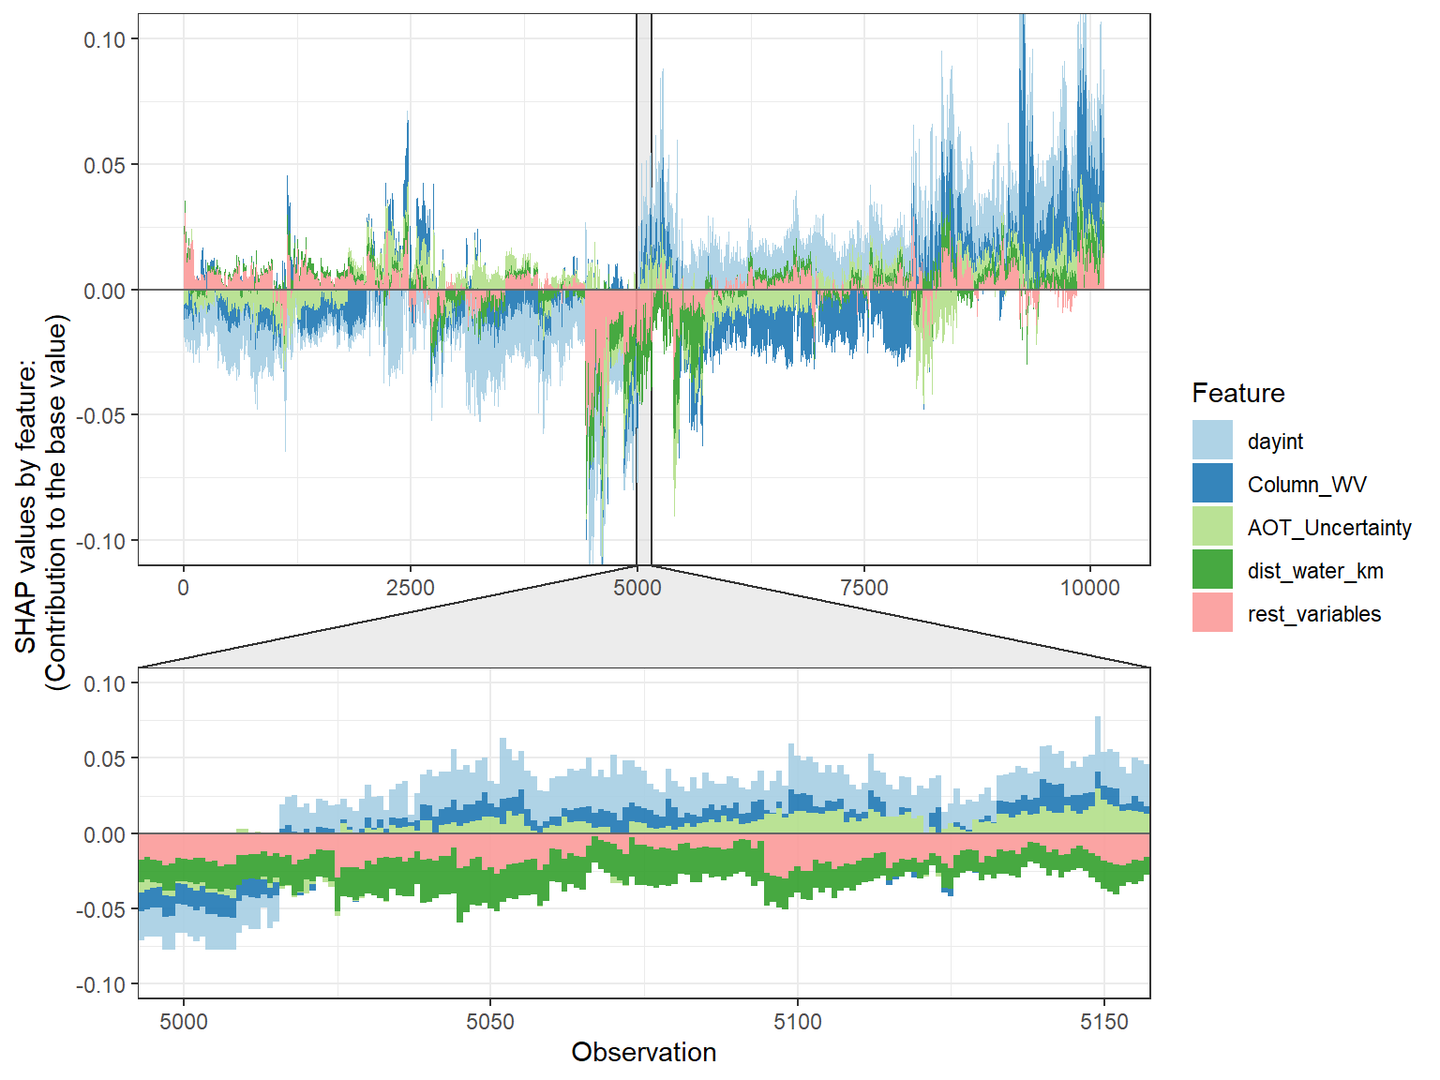Click the Feature legend title
Viewport: 1440px width, 1080px height.
coord(1237,393)
